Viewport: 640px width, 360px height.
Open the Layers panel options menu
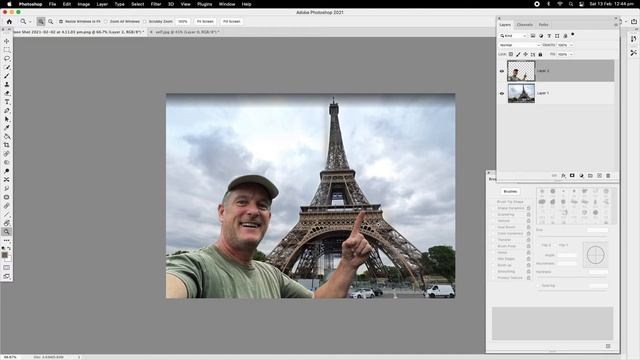point(616,25)
